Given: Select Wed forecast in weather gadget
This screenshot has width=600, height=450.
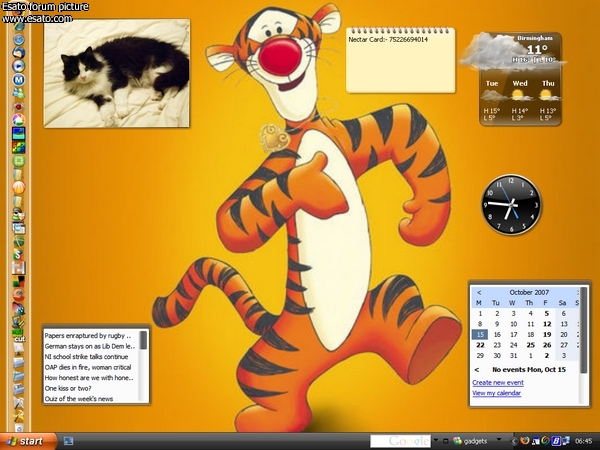Looking at the screenshot, I should 520,102.
